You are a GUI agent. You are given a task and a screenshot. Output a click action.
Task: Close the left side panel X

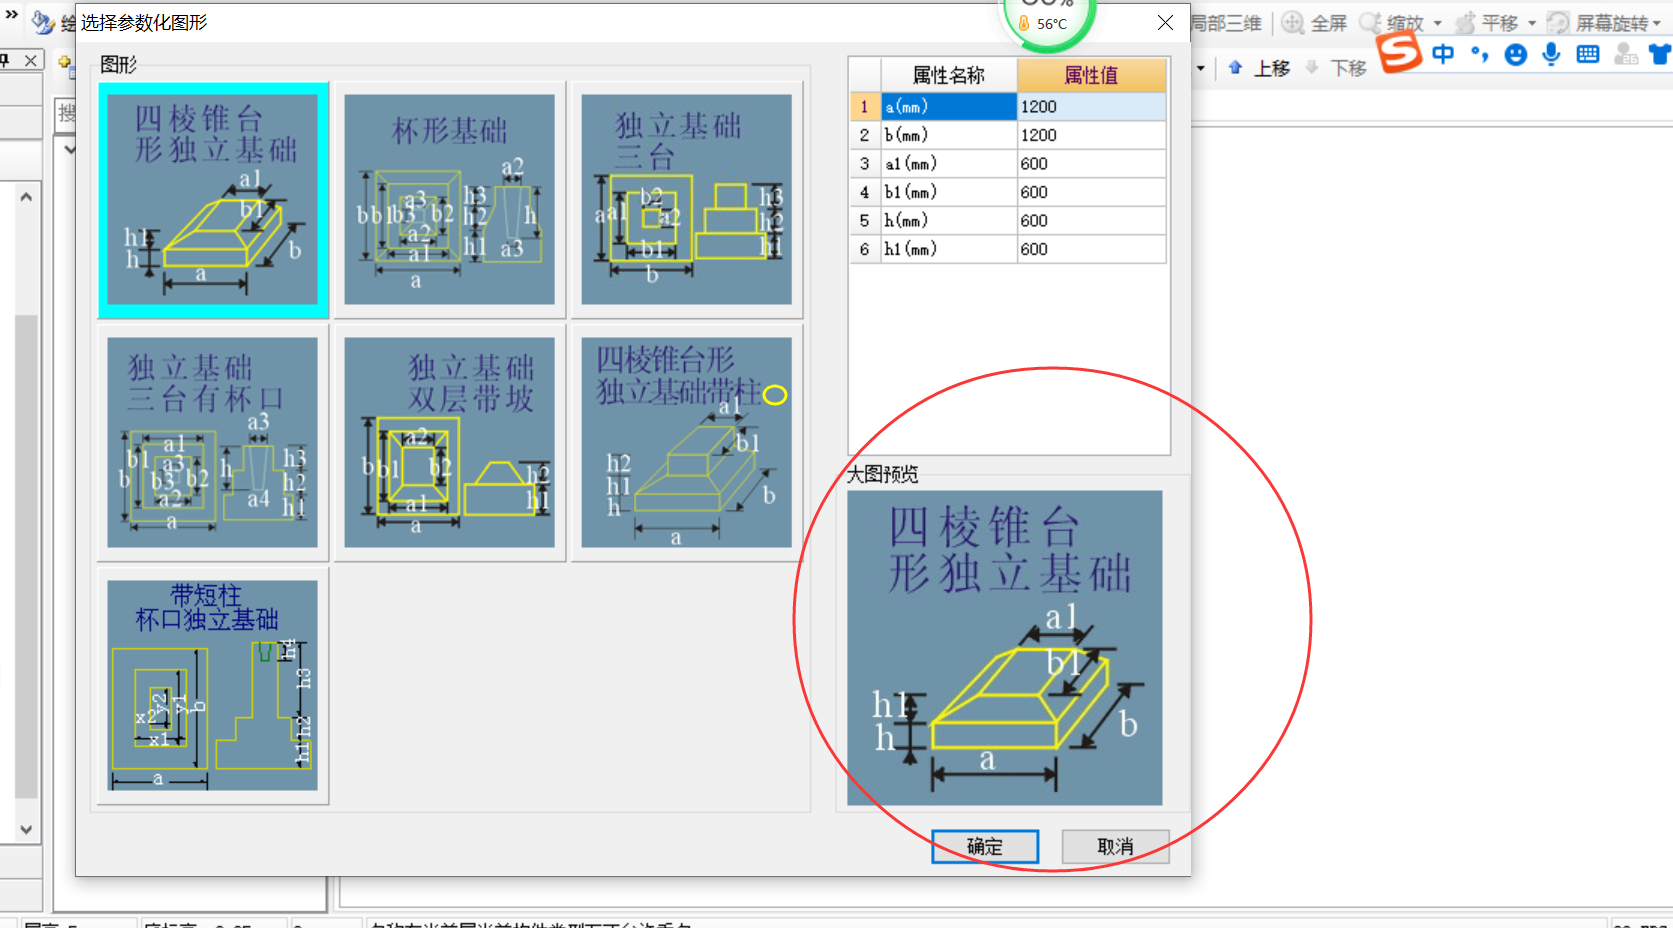tap(31, 61)
